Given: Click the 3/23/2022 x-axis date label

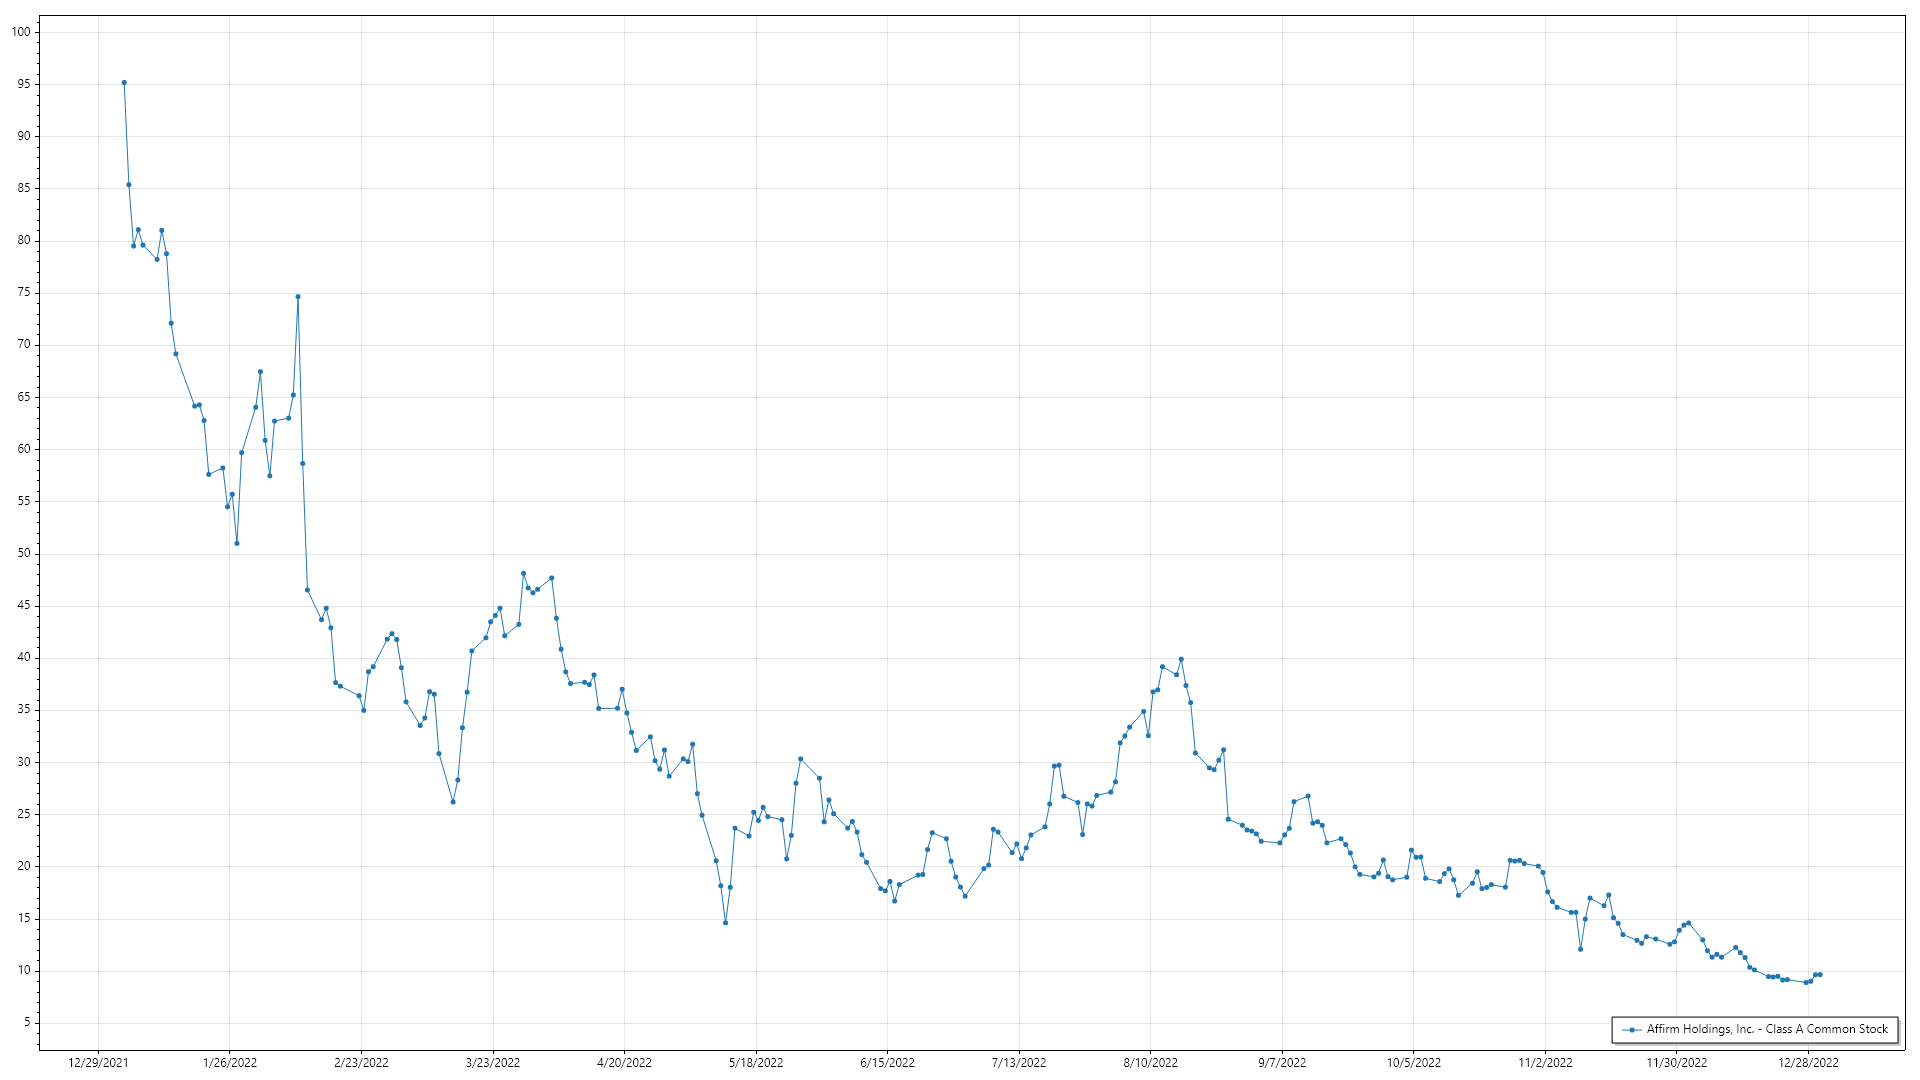Looking at the screenshot, I should (x=493, y=1063).
